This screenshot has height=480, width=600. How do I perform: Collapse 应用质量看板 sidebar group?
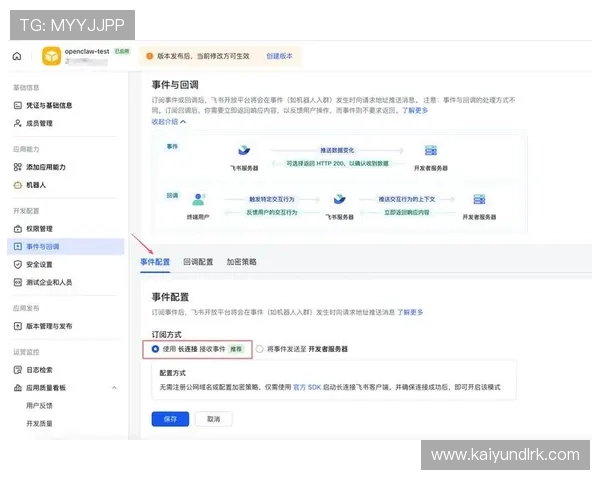(114, 388)
